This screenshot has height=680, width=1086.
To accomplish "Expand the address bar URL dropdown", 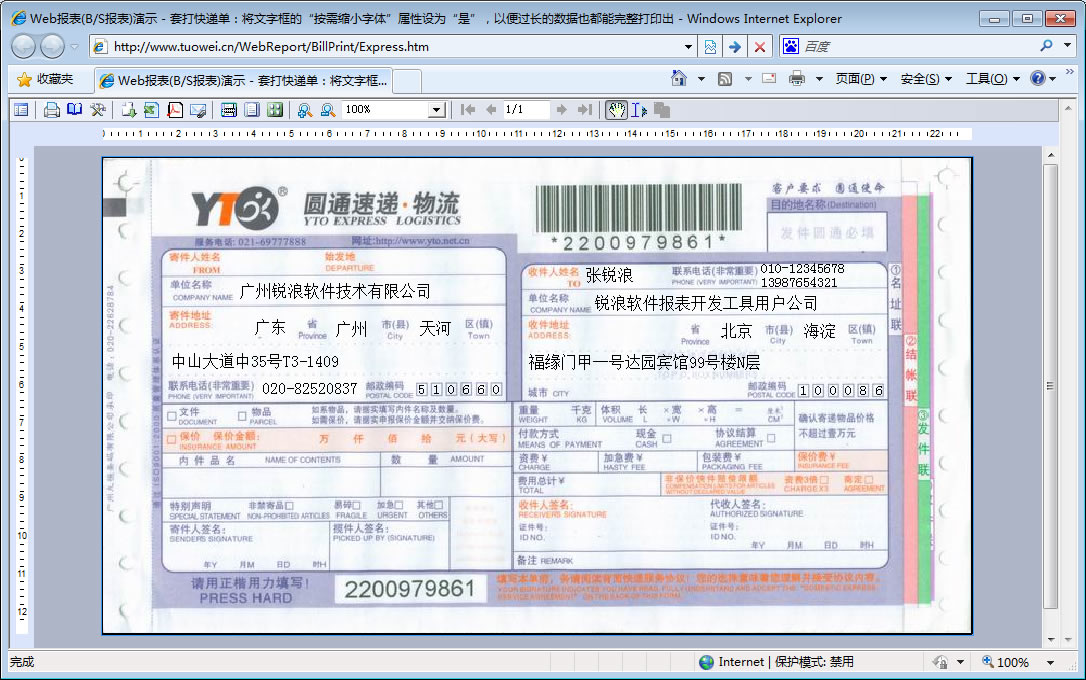I will 688,47.
